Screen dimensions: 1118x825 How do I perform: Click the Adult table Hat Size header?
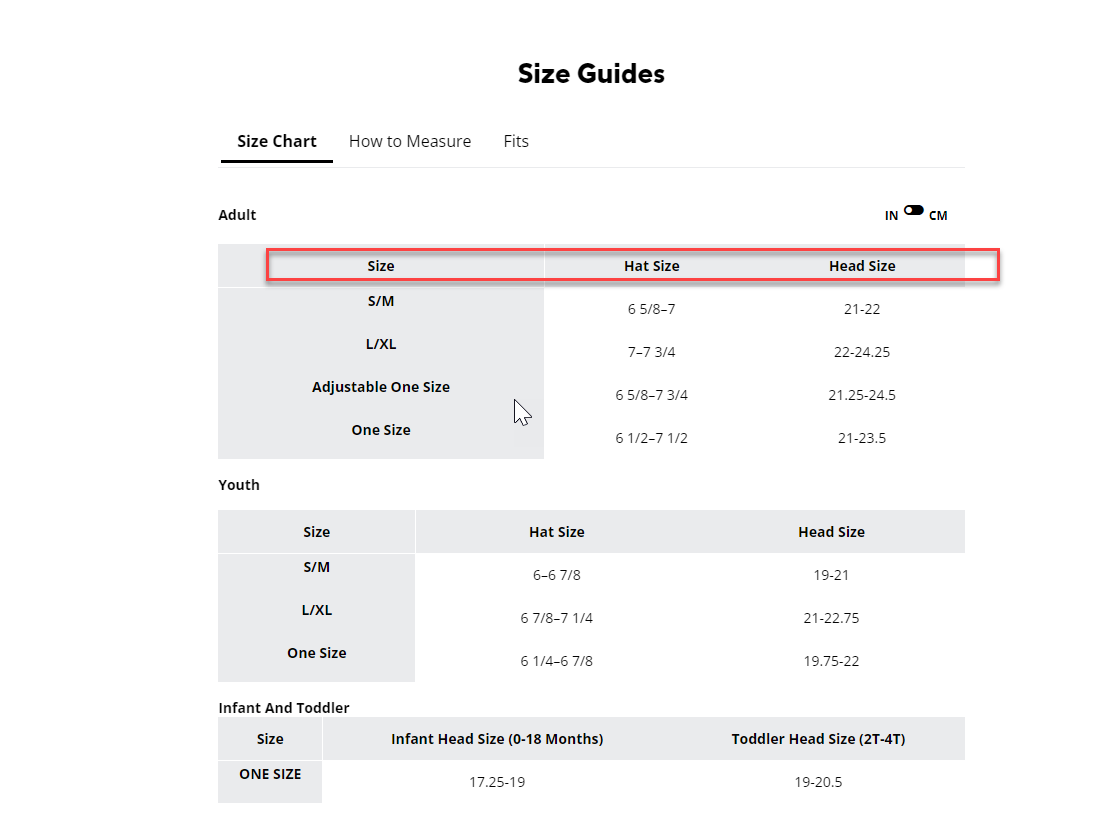(x=651, y=266)
